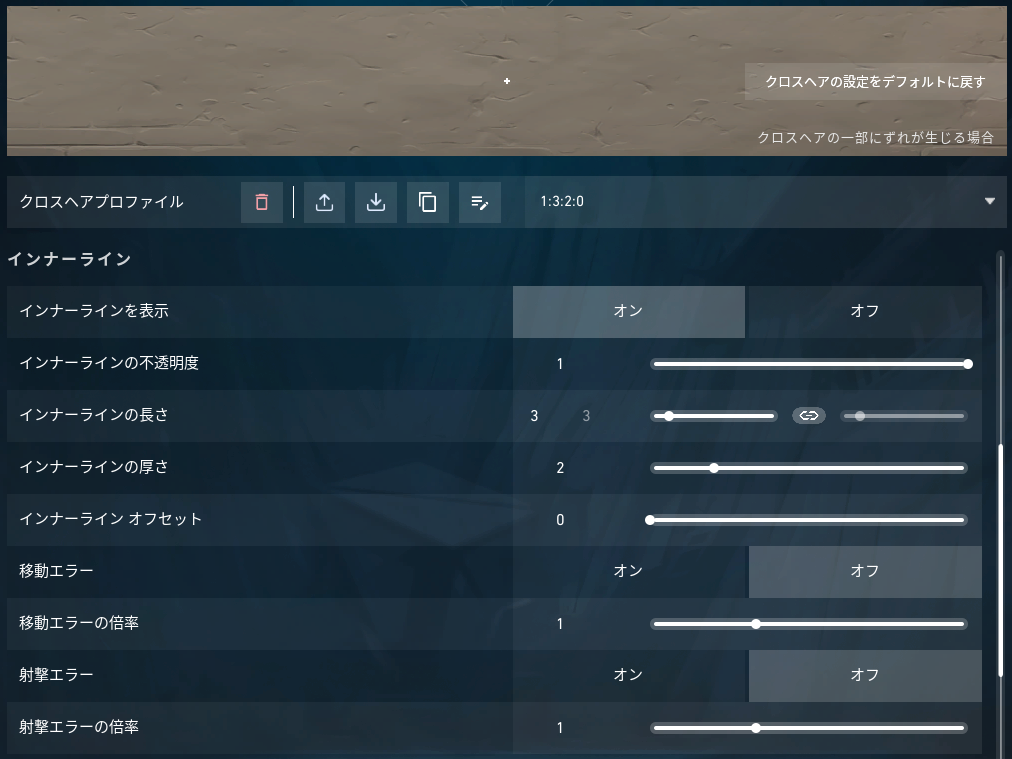Click the インナーラインの不透明度 slider track
The height and width of the screenshot is (759, 1012).
pos(809,364)
